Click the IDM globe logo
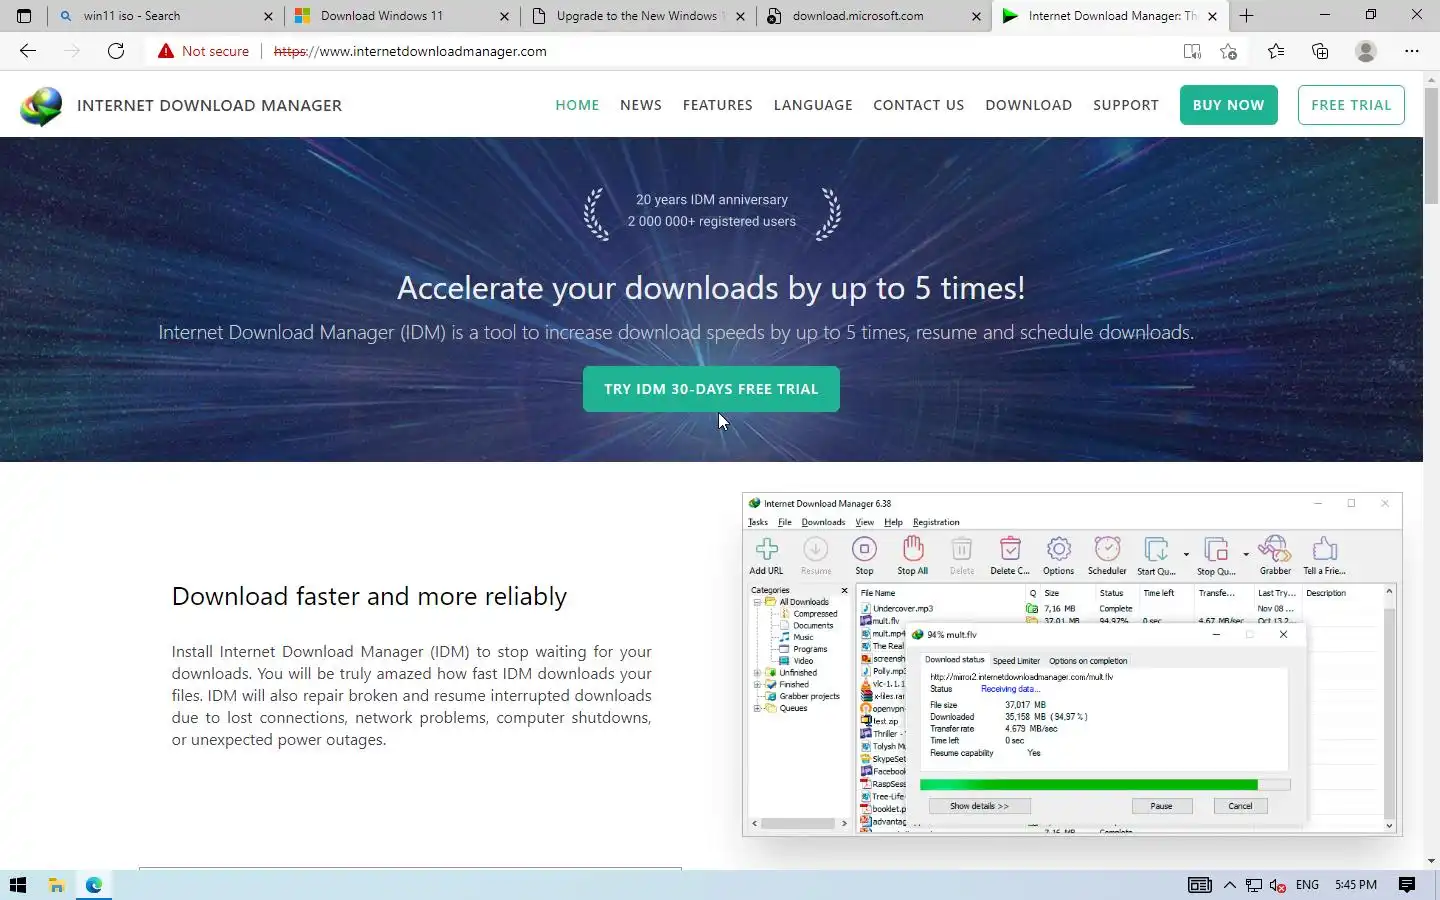 point(41,106)
